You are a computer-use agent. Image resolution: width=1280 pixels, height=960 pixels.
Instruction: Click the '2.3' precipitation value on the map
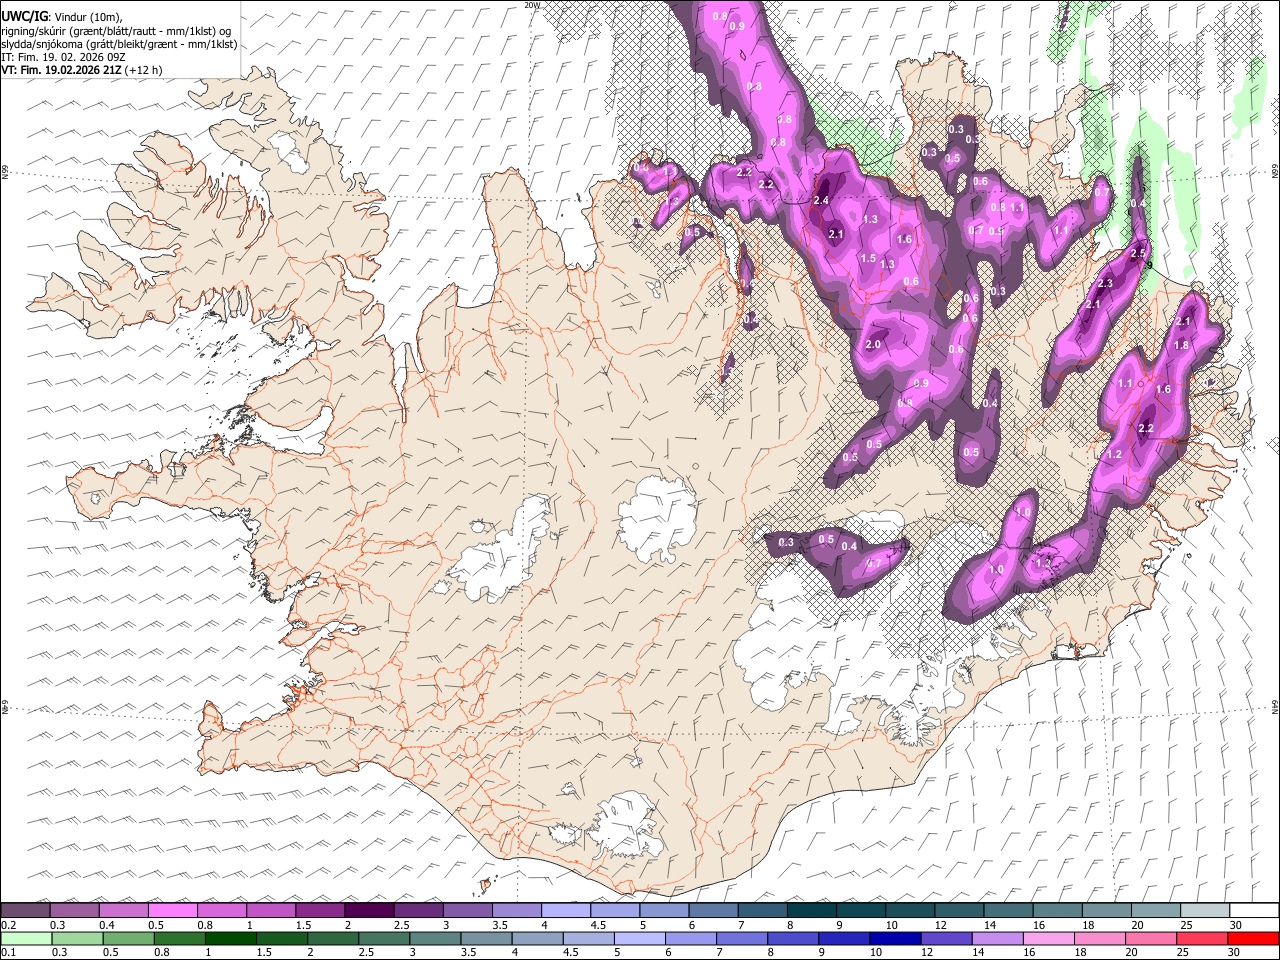pos(1105,285)
